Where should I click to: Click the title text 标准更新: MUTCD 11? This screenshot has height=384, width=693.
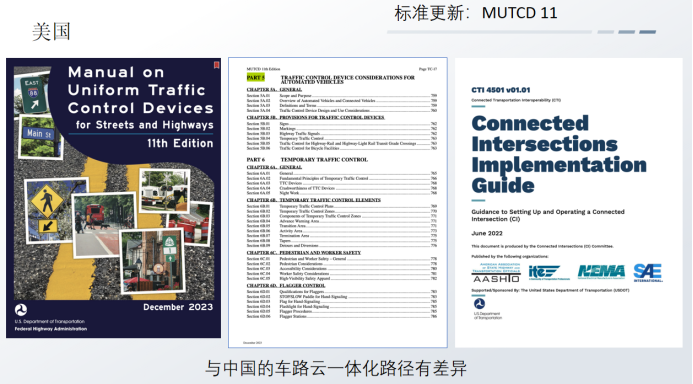point(476,13)
